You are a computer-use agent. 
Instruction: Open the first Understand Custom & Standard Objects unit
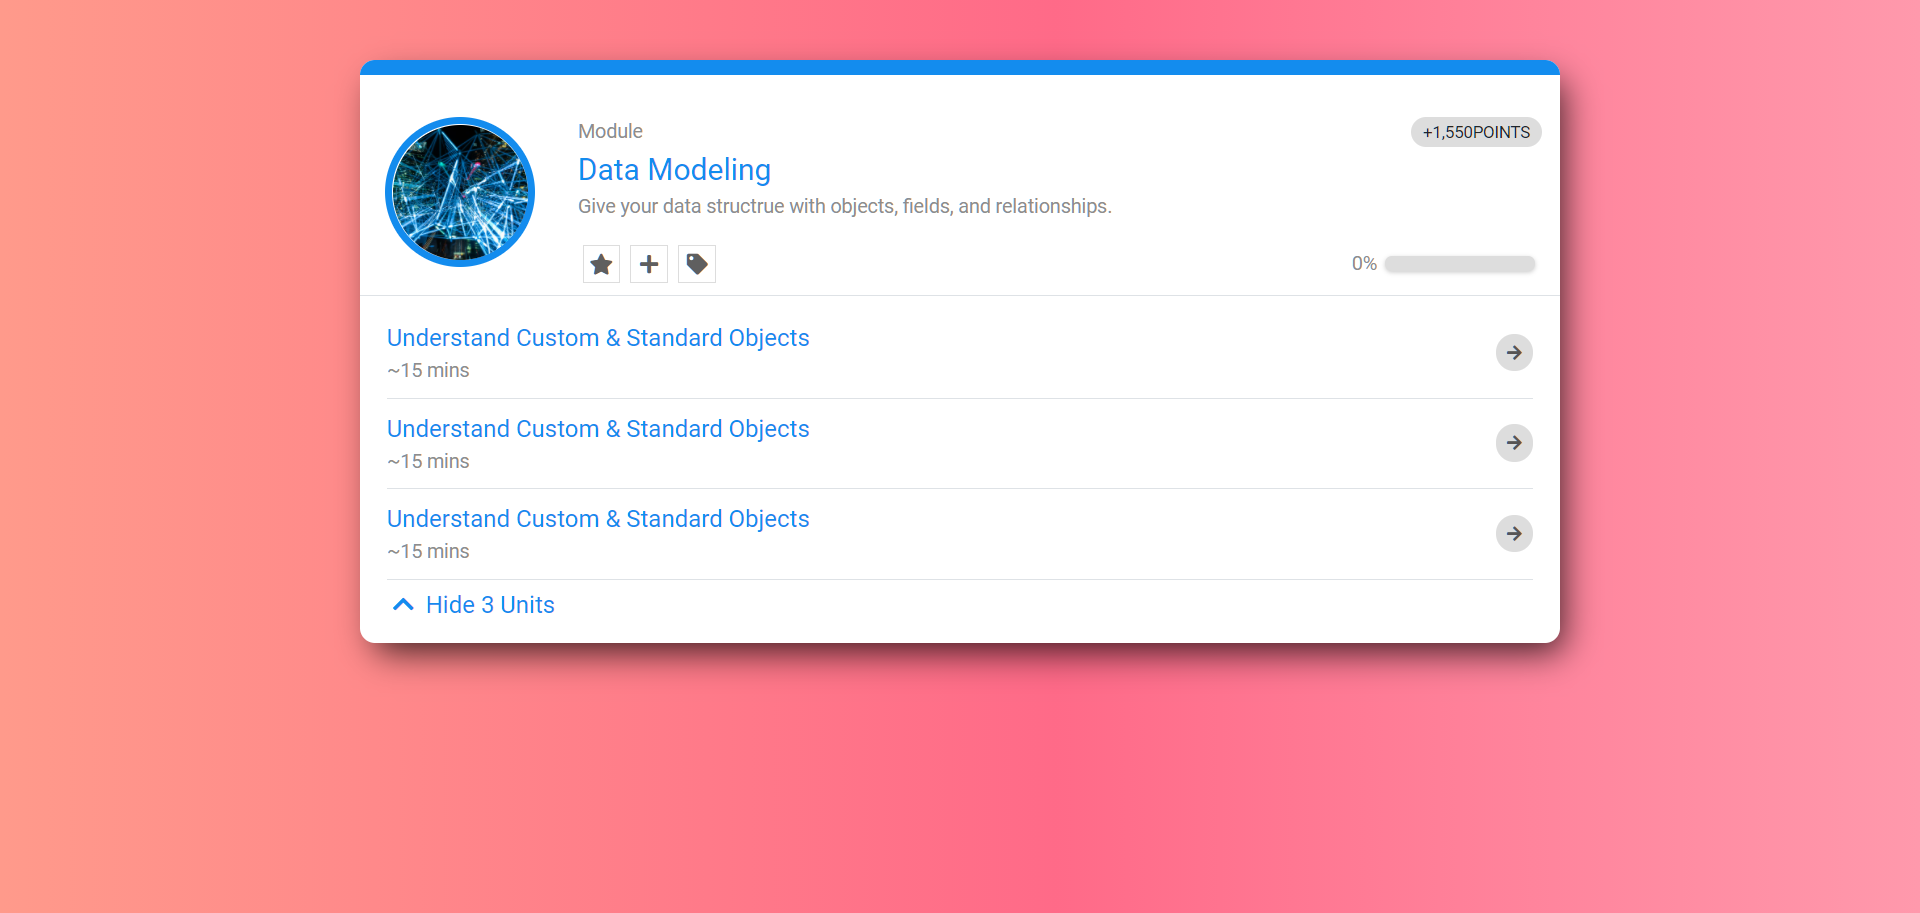[597, 338]
